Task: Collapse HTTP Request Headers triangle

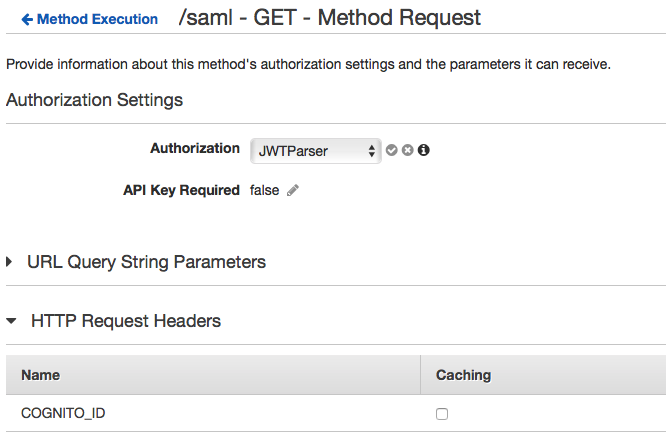Action: [x=11, y=322]
